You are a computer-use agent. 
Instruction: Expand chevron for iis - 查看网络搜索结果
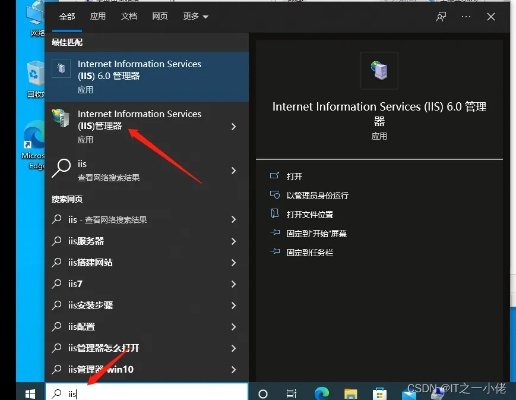pyautogui.click(x=234, y=219)
